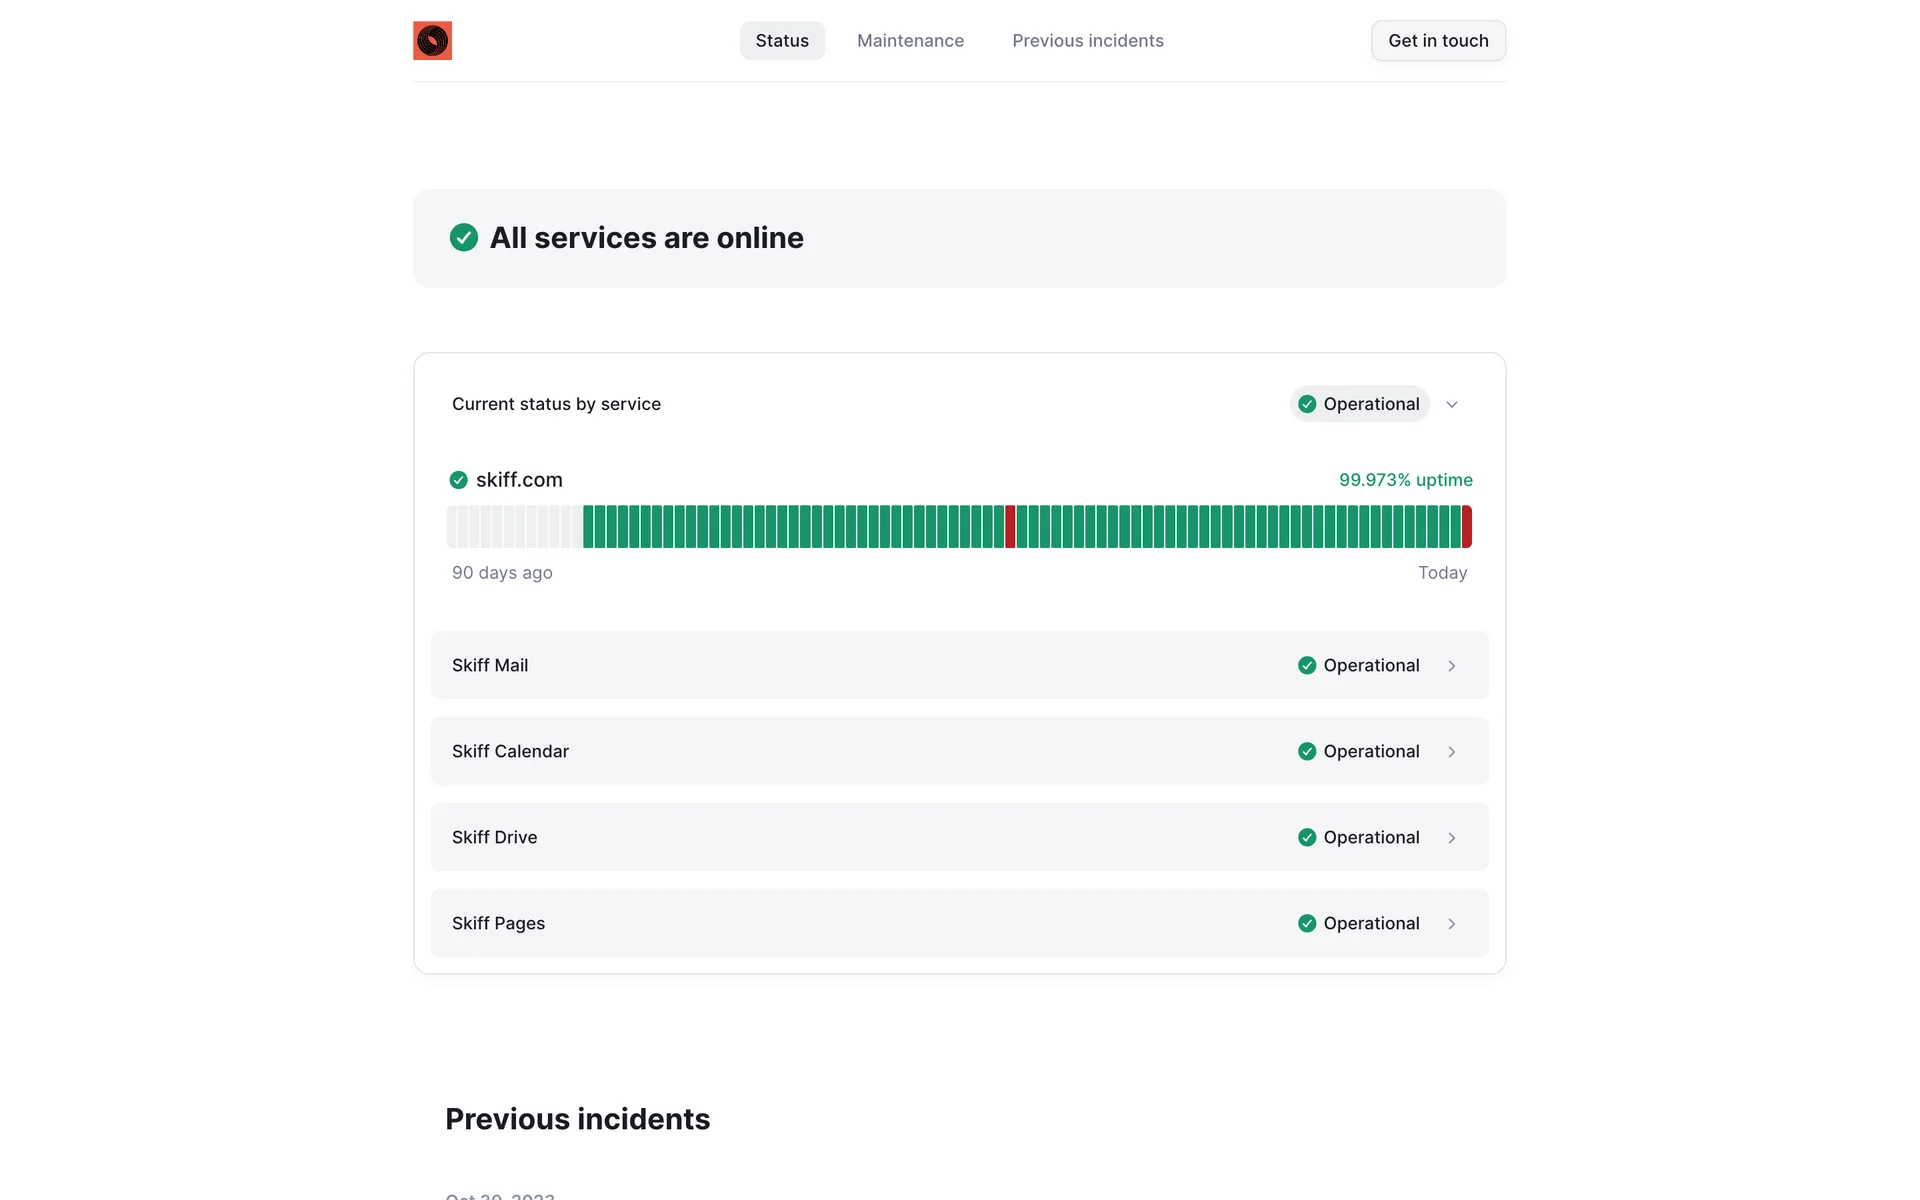Expand the Skiff Calendar row arrow
This screenshot has width=1920, height=1200.
(1452, 752)
